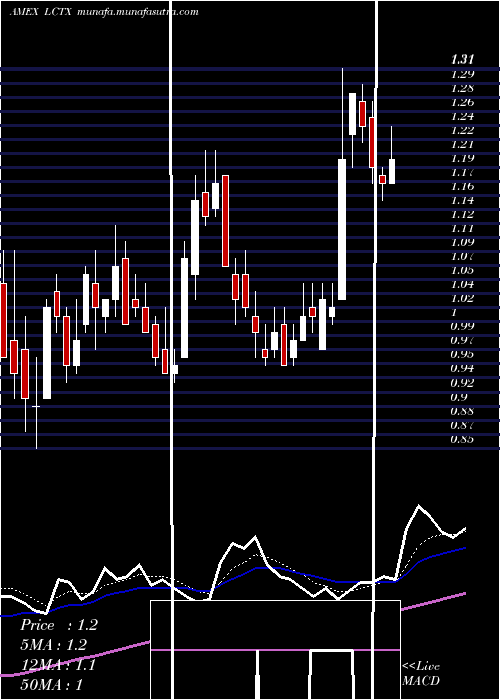Click the 1.12 price axis label
500x700 pixels.
coord(462,214)
